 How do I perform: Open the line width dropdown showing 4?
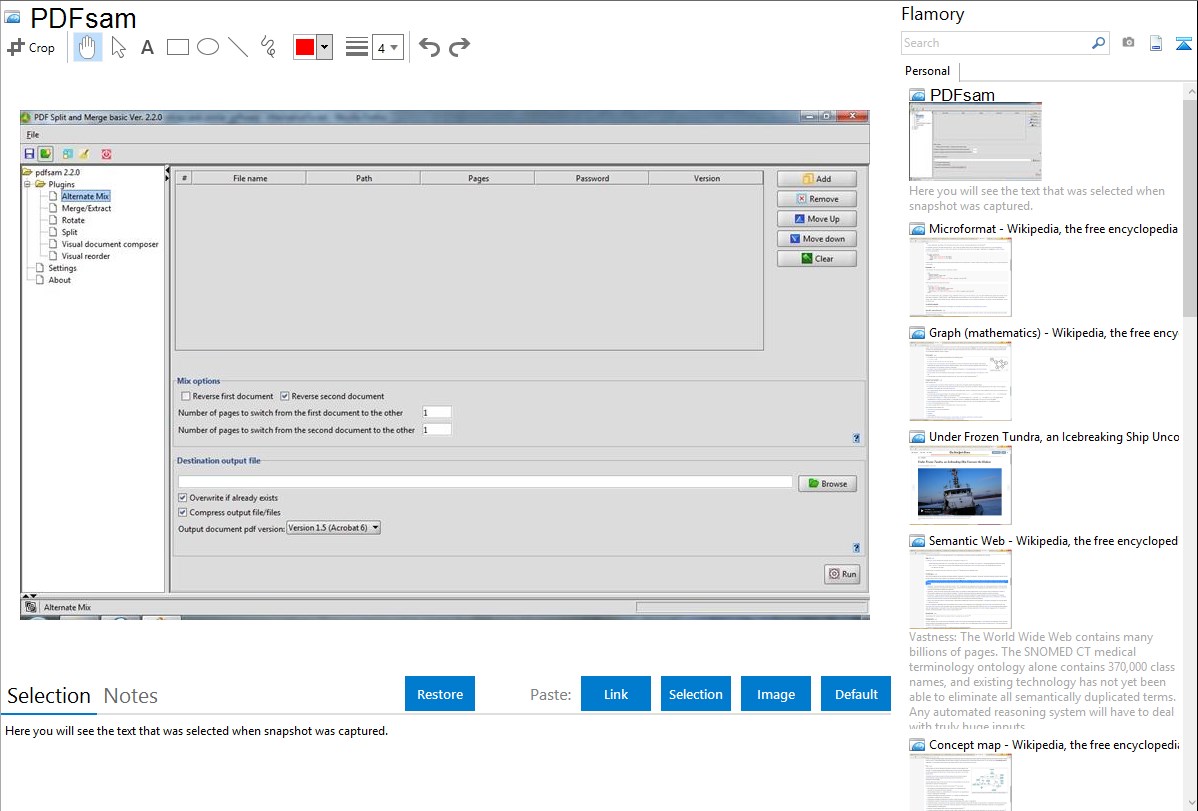(x=387, y=47)
